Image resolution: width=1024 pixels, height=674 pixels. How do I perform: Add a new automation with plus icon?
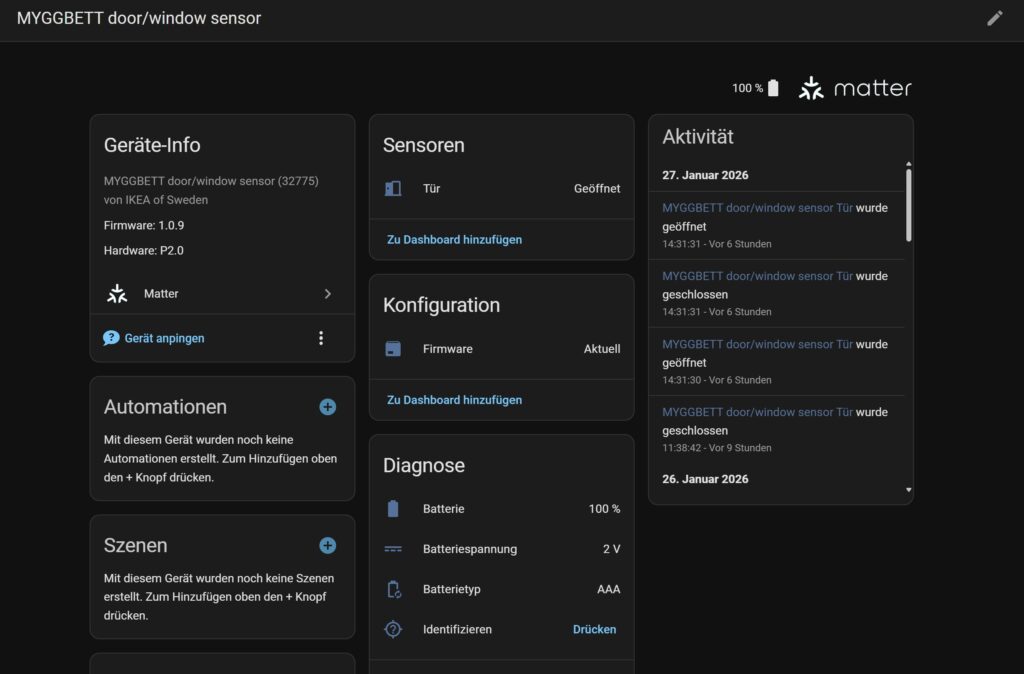point(327,407)
